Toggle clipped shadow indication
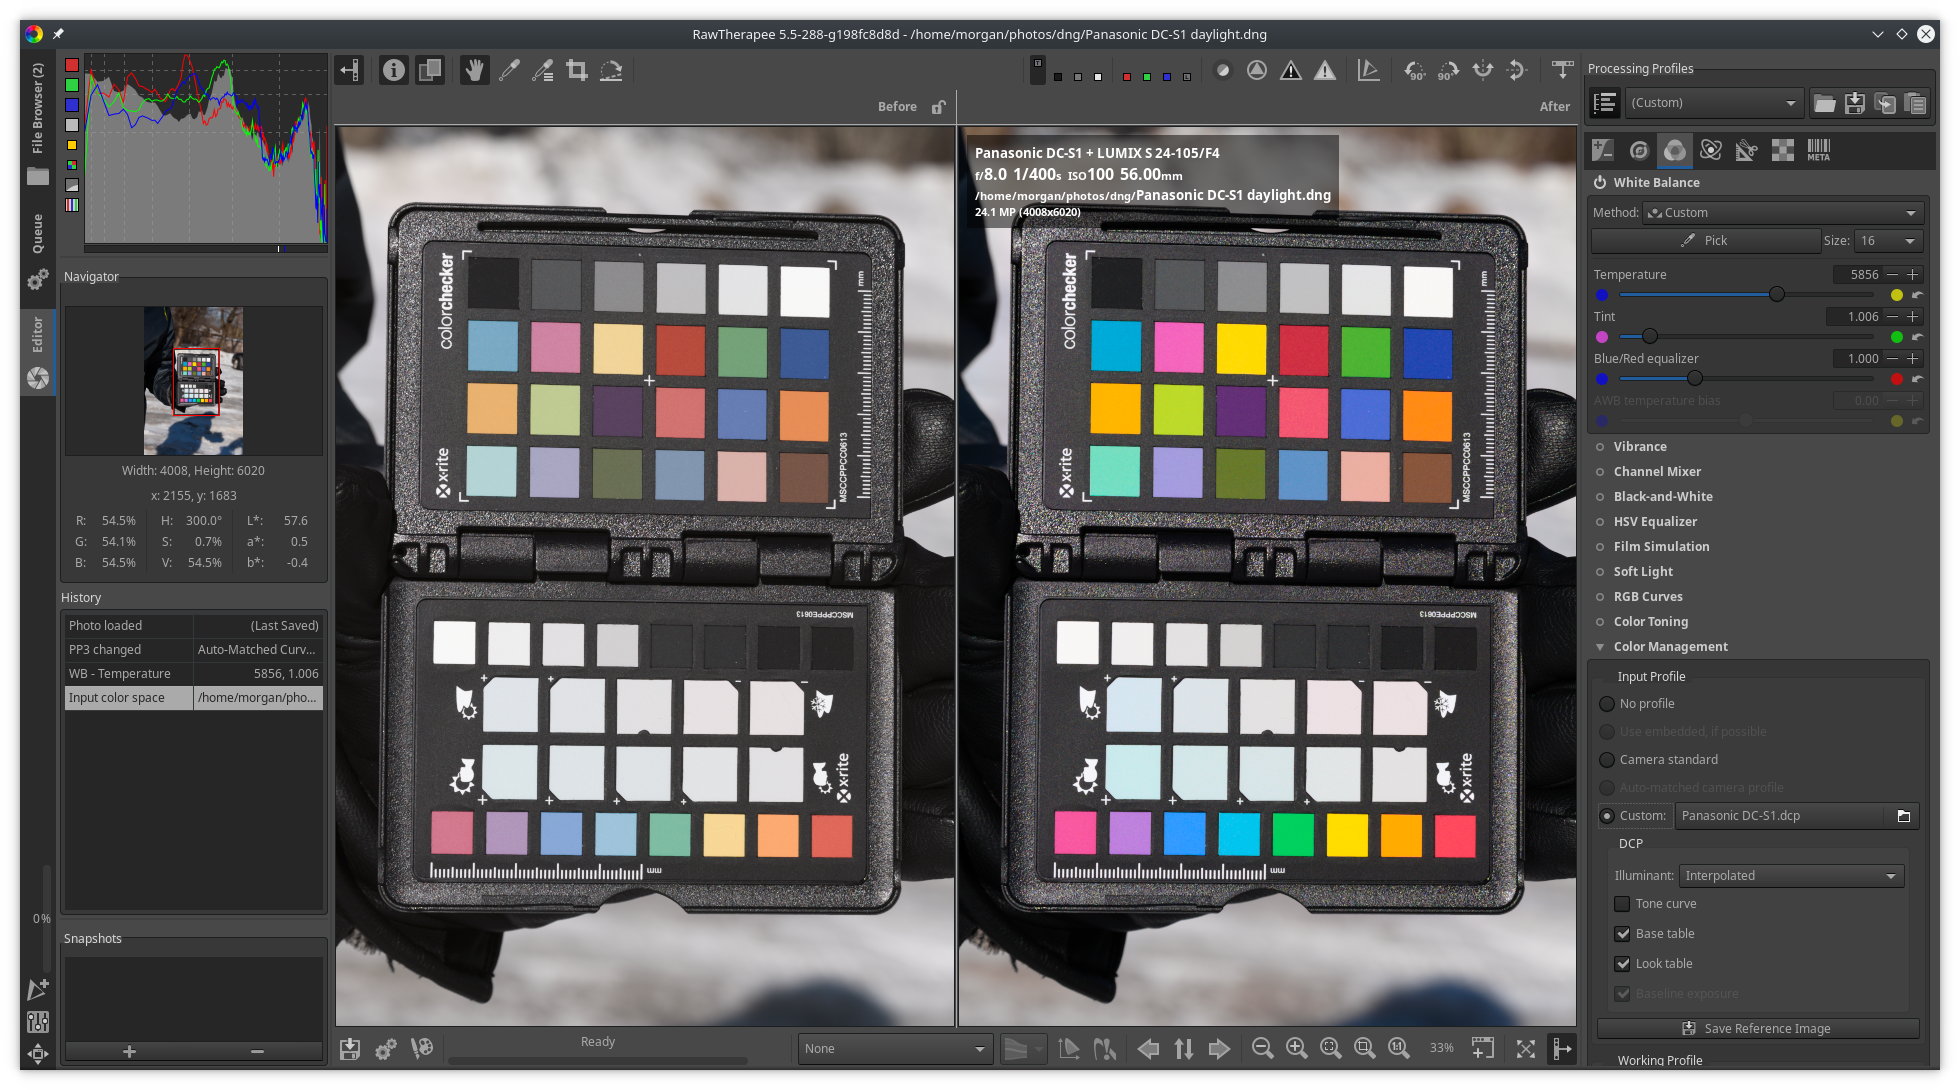Image resolution: width=1960 pixels, height=1090 pixels. coord(1291,70)
